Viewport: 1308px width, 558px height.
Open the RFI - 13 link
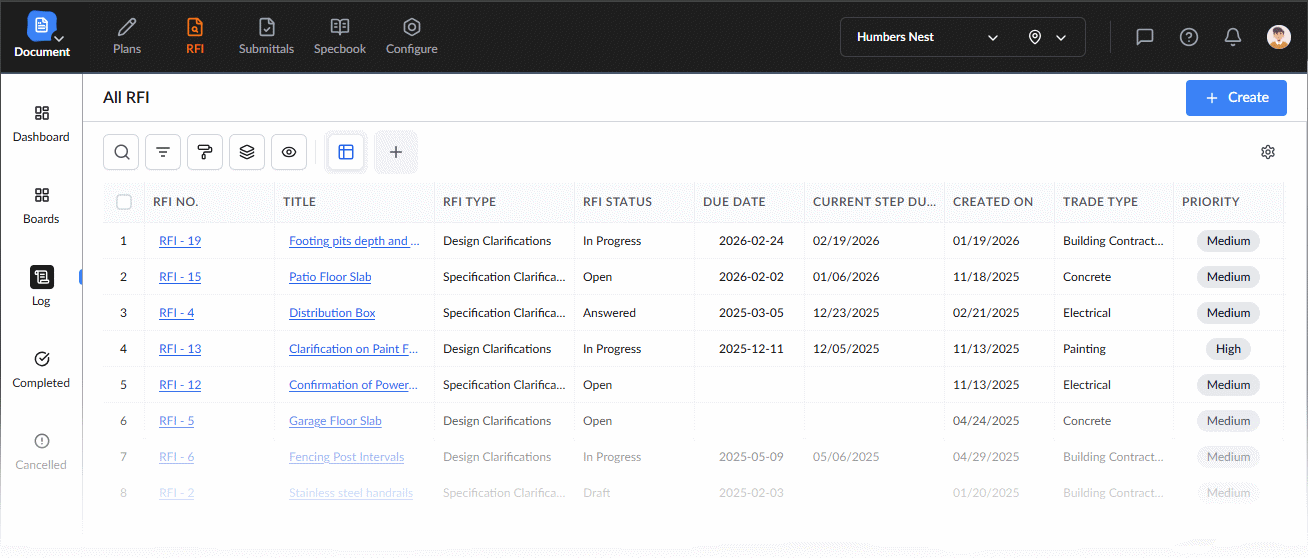(180, 349)
